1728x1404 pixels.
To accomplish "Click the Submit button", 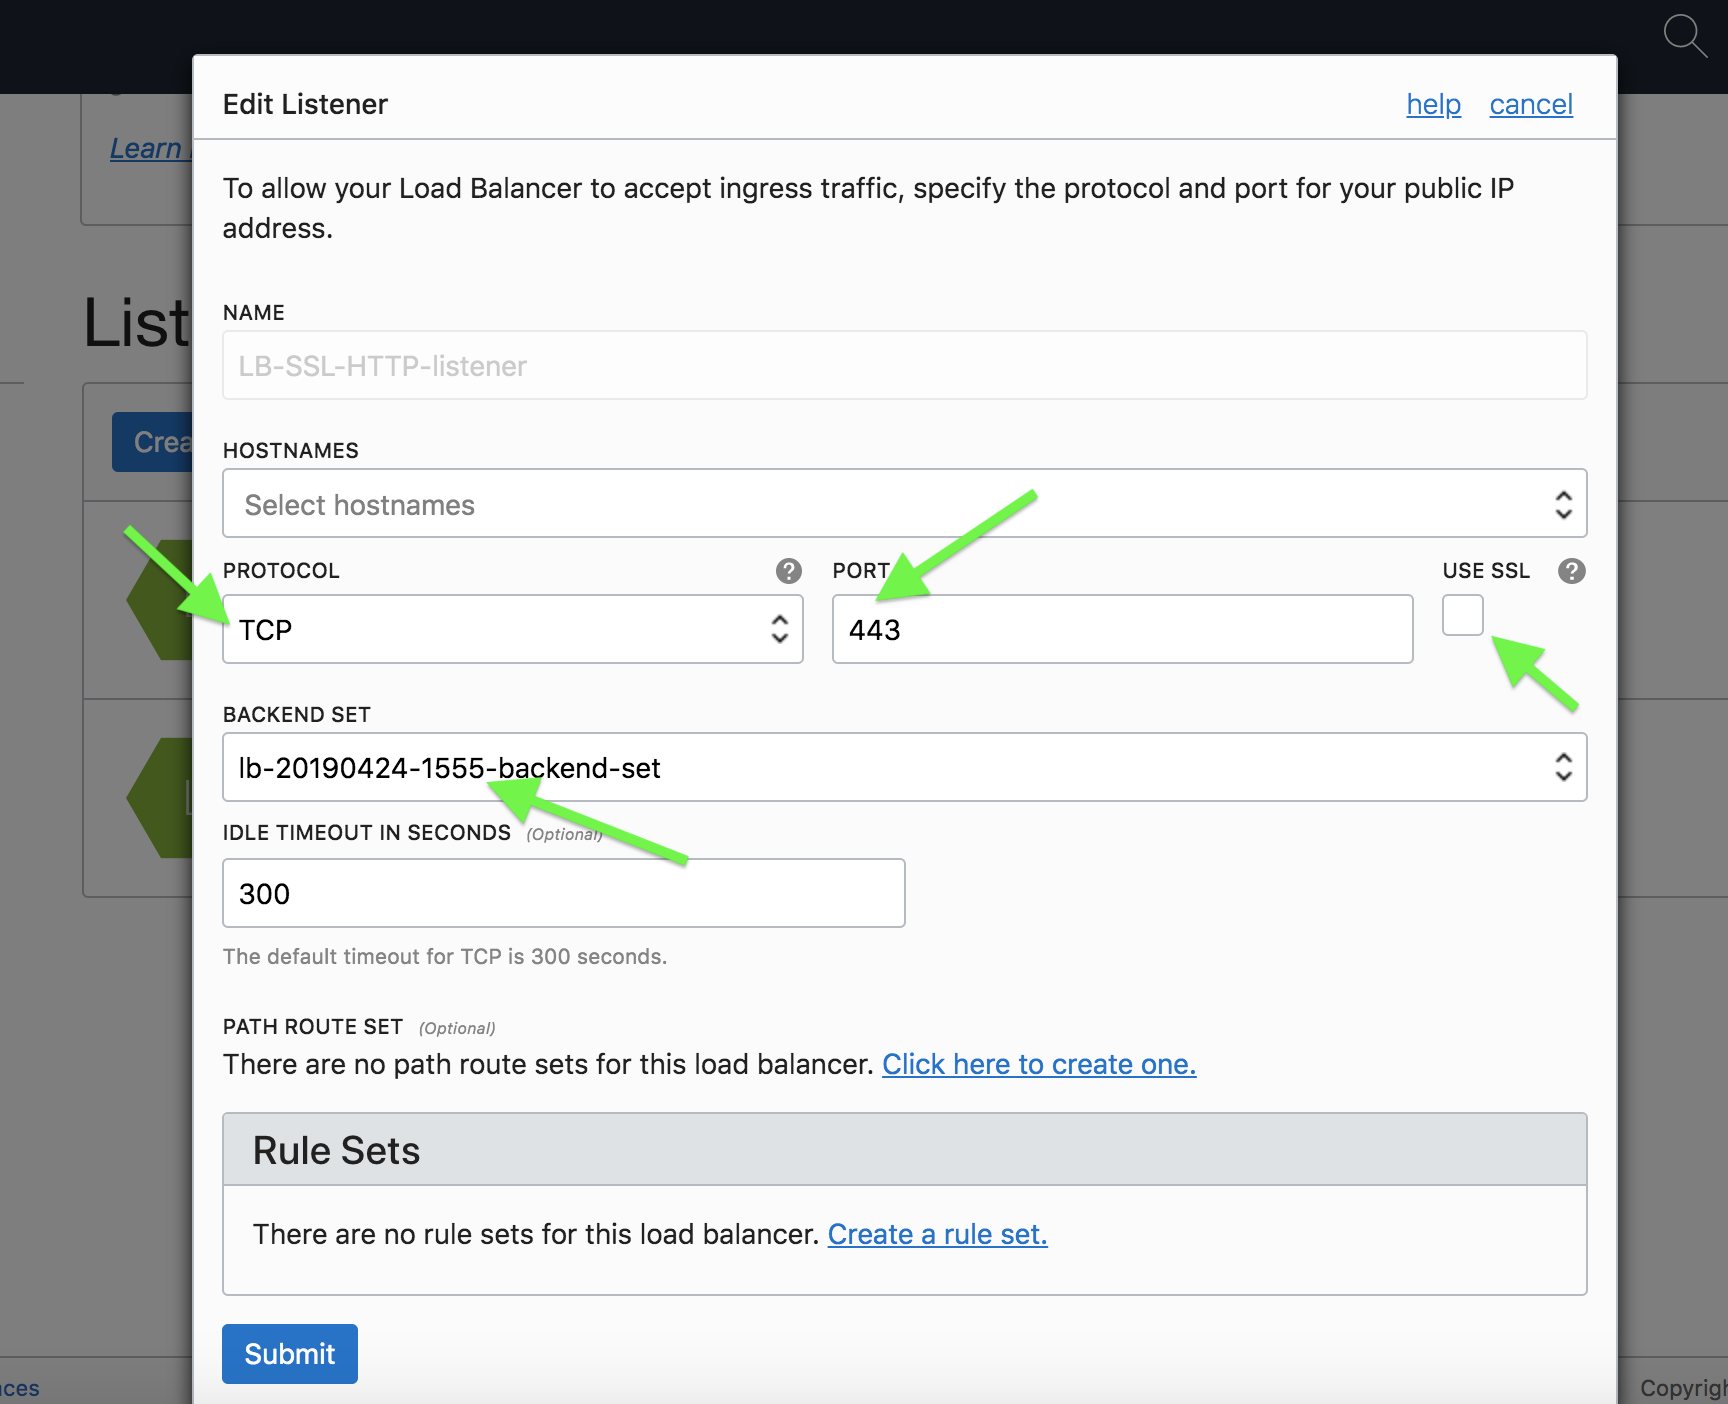I will [x=289, y=1353].
